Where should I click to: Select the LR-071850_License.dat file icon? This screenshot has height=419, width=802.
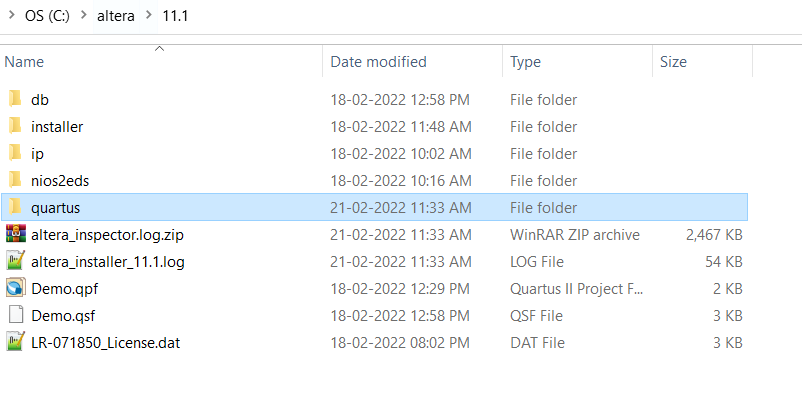[x=15, y=343]
